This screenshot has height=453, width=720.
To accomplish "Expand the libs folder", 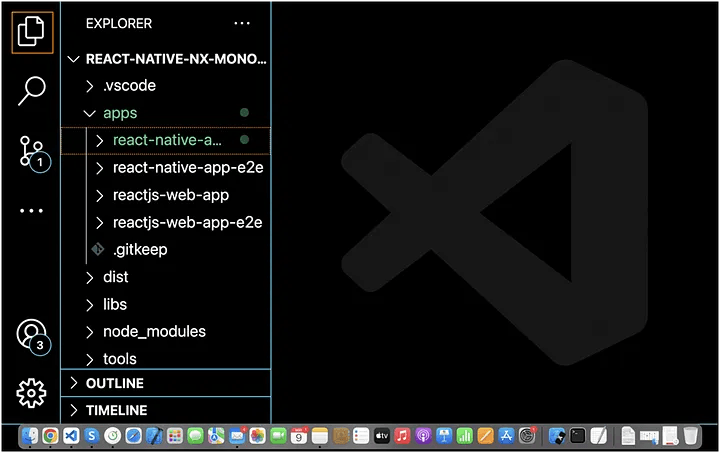I will pyautogui.click(x=166, y=304).
